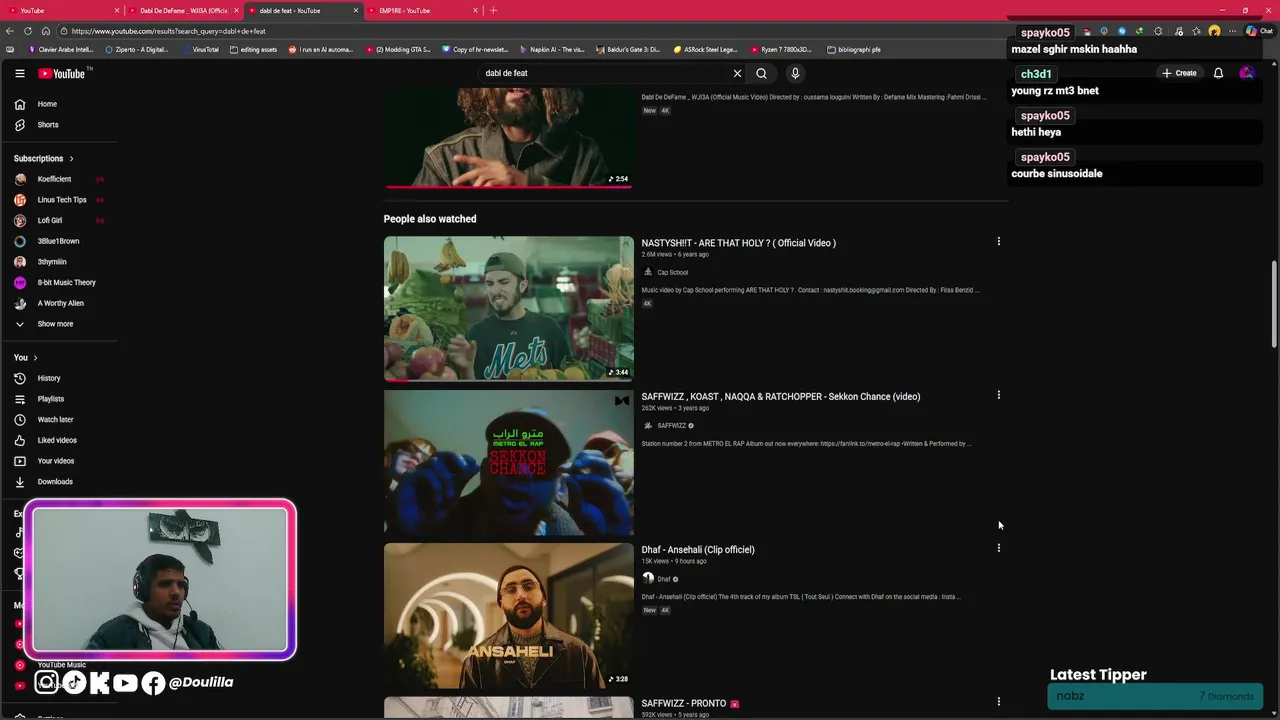
Task: Close the dabl de feat tab
Action: (355, 10)
